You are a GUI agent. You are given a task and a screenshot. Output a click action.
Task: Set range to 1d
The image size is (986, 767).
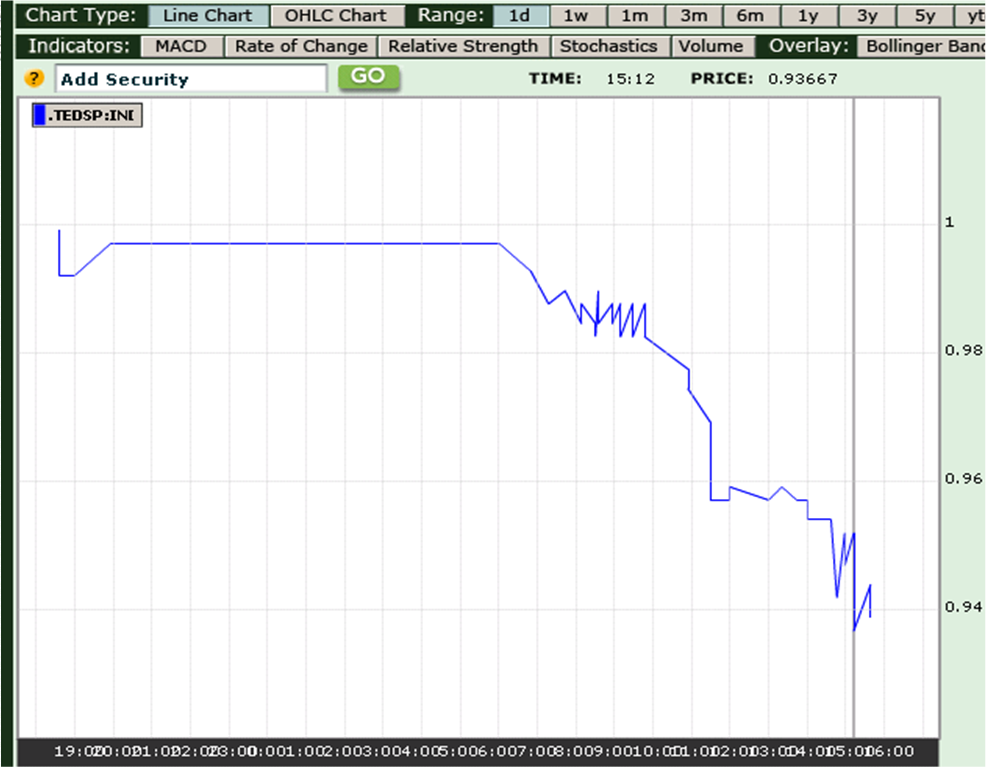(519, 15)
